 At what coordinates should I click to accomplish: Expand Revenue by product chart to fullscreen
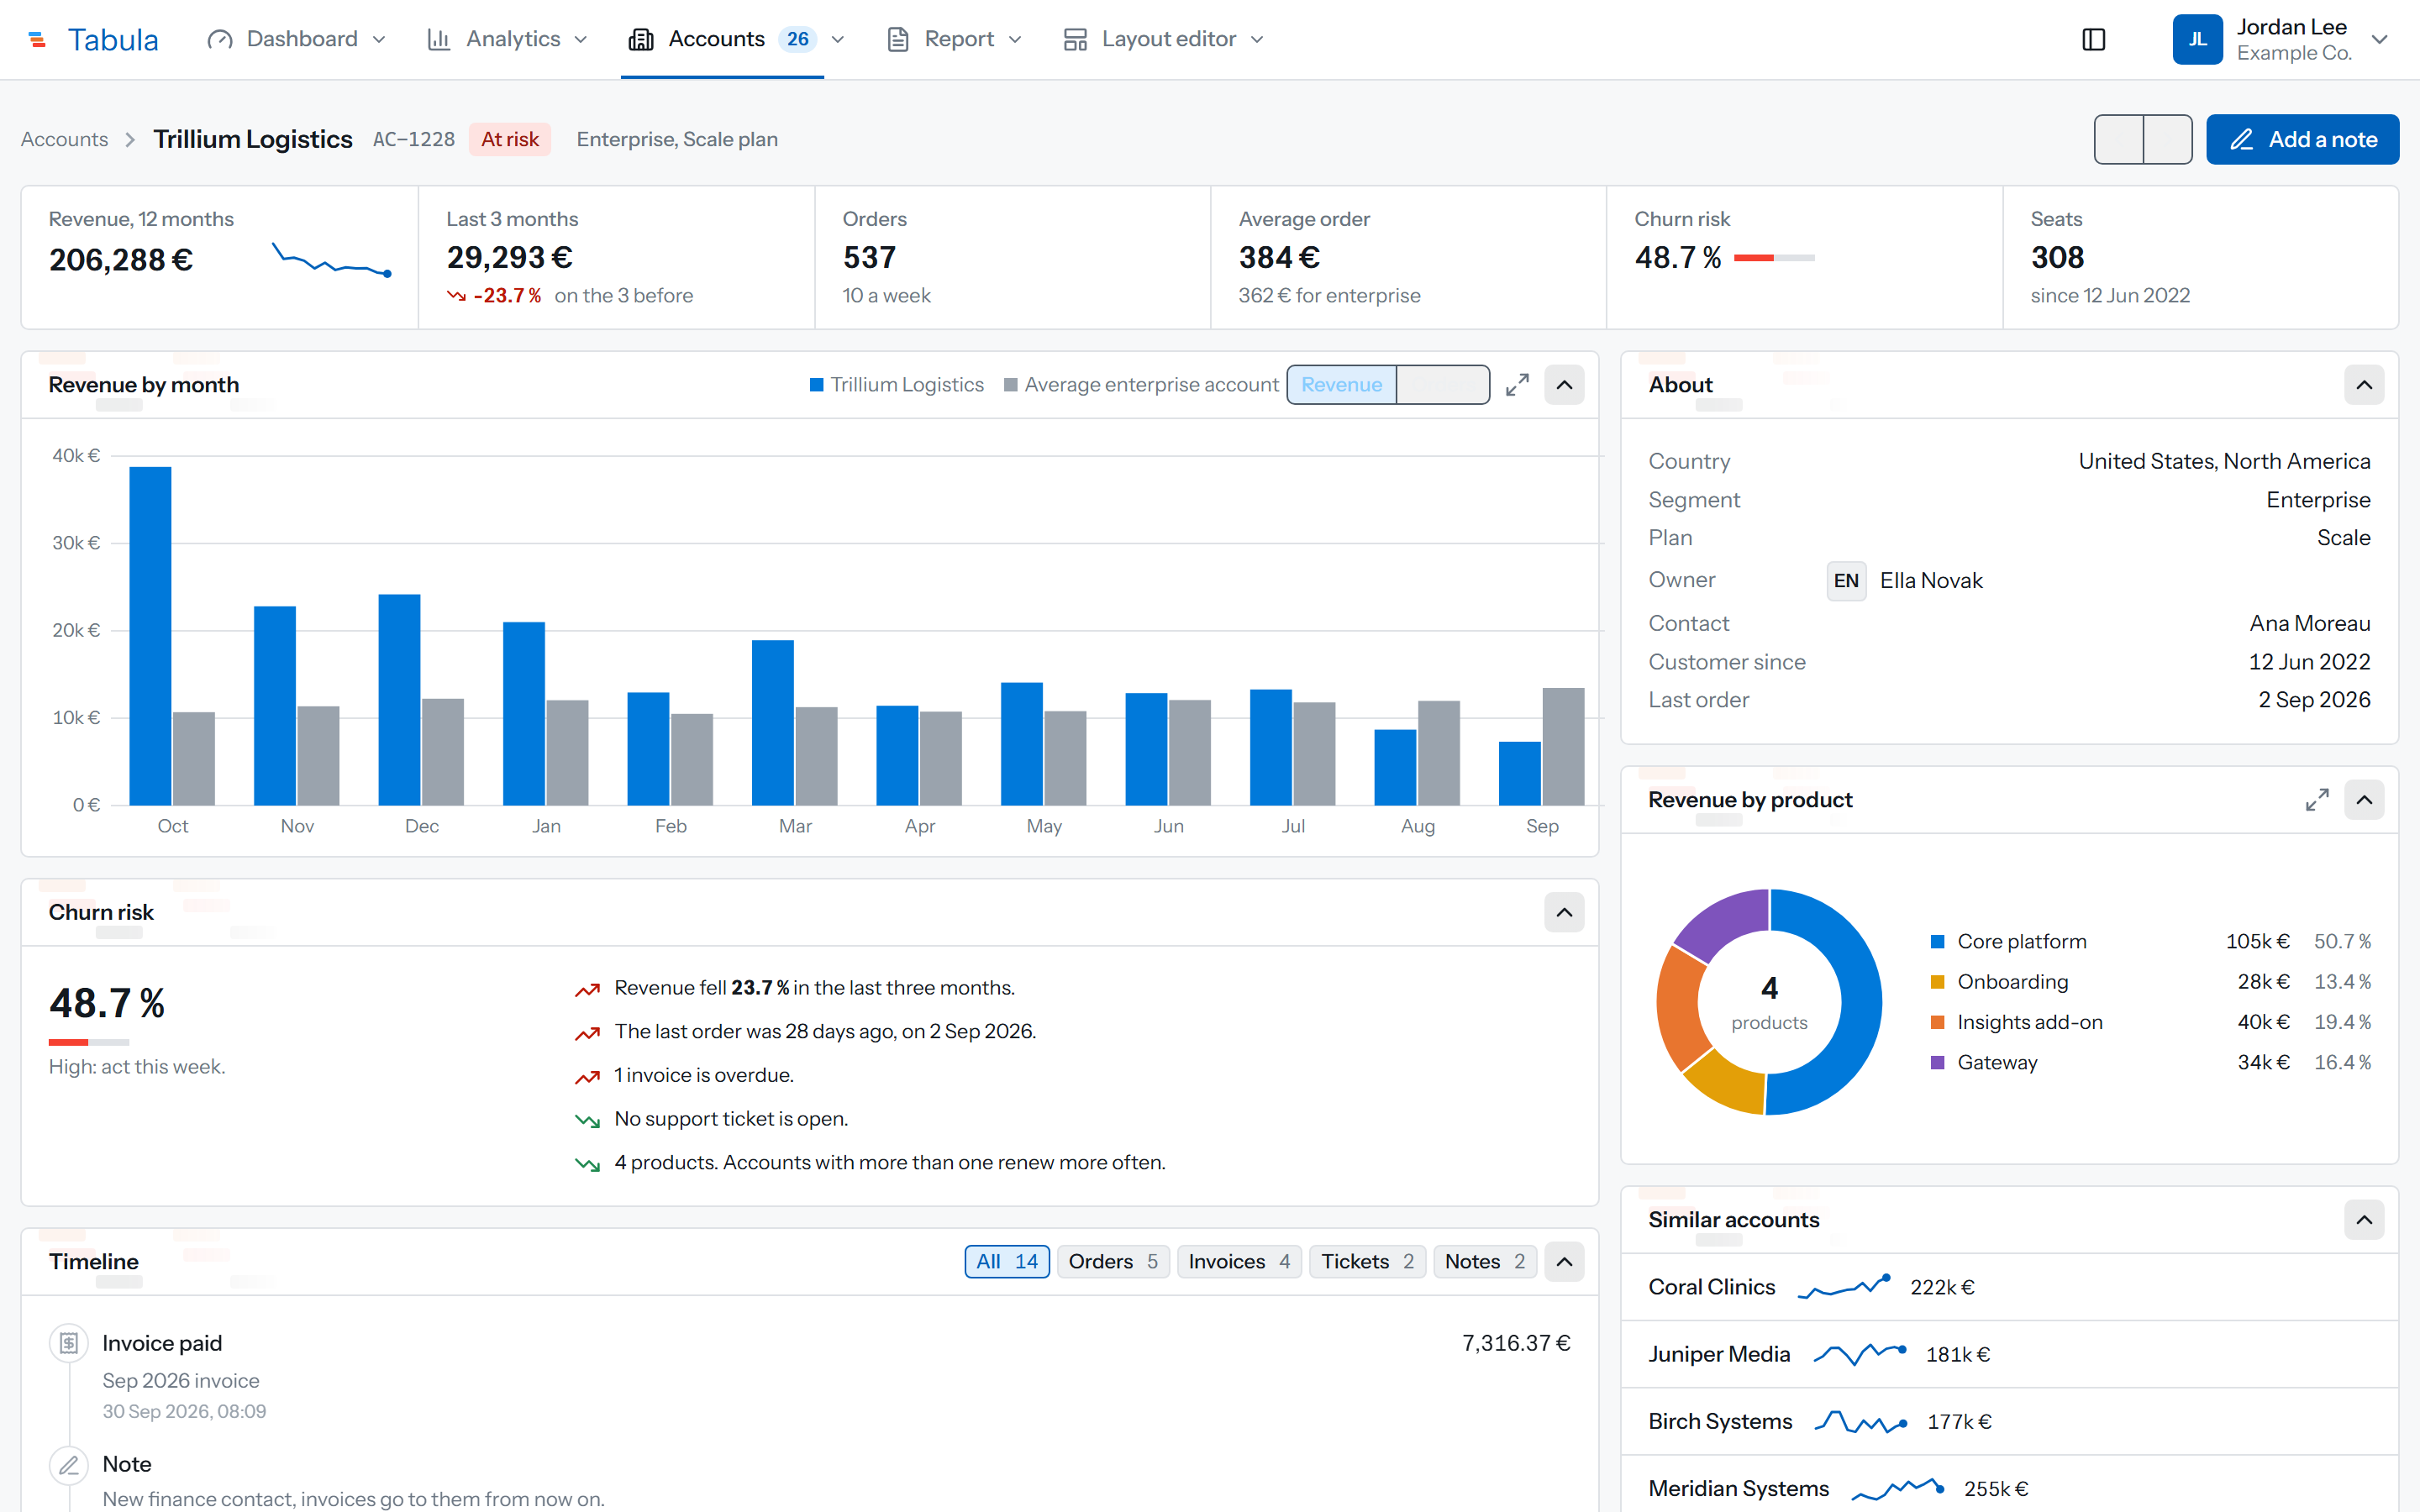[x=2317, y=800]
